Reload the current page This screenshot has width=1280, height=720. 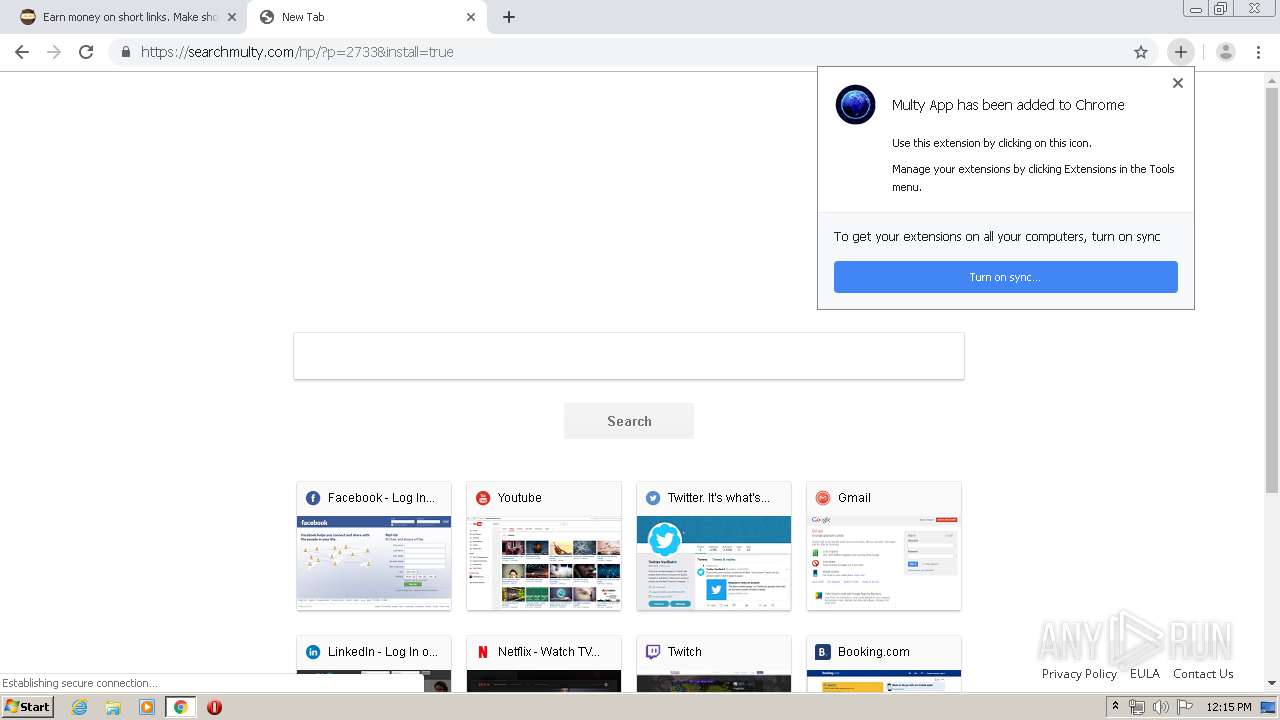coord(86,52)
